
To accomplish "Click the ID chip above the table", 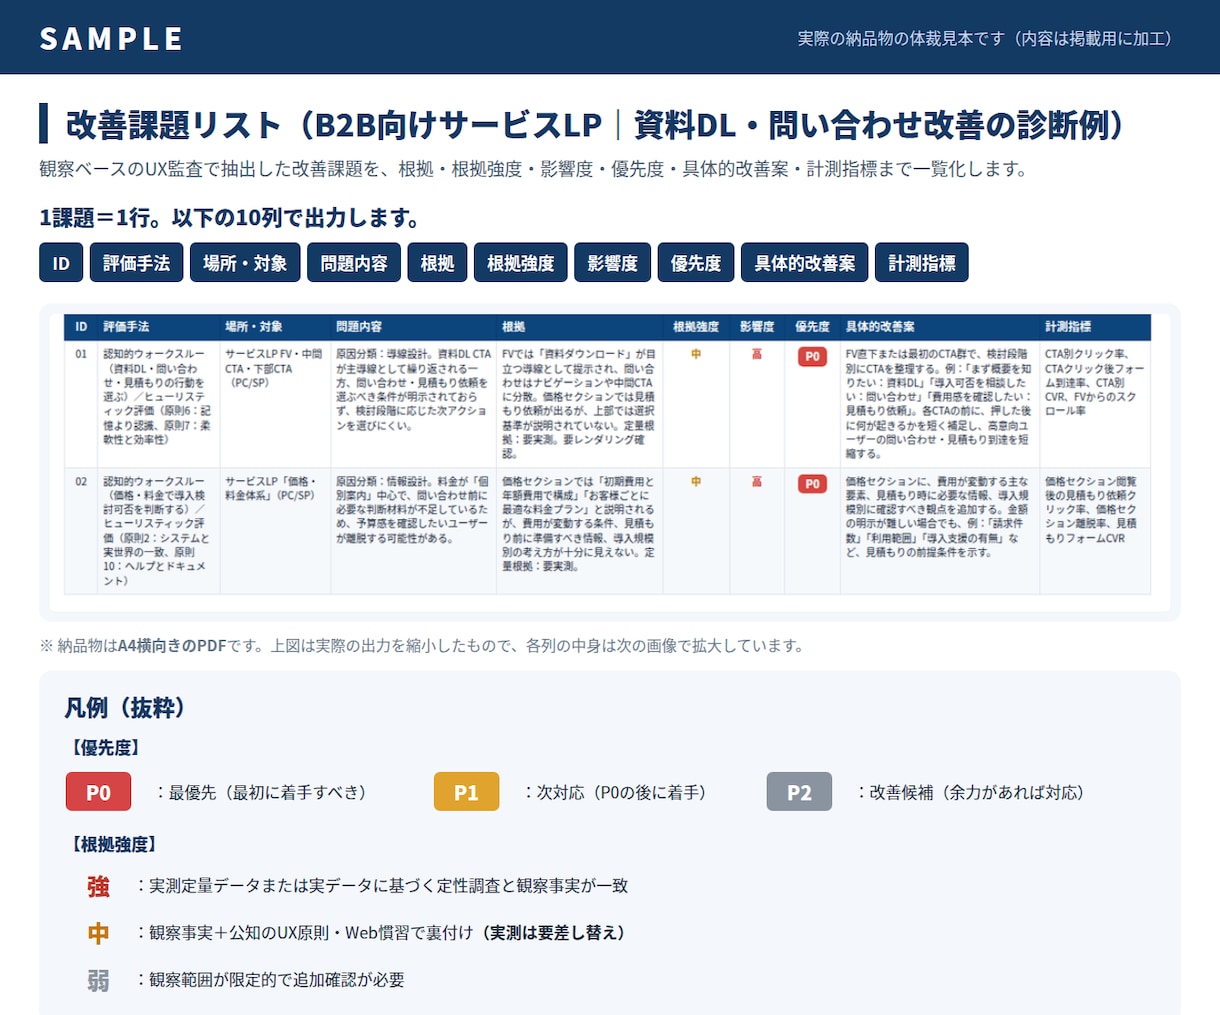I will (x=61, y=263).
